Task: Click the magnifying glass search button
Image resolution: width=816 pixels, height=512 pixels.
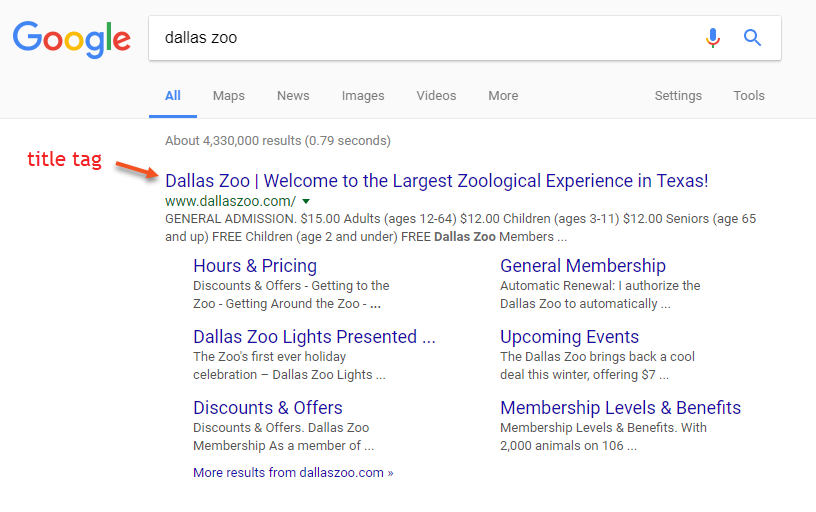Action: tap(753, 38)
